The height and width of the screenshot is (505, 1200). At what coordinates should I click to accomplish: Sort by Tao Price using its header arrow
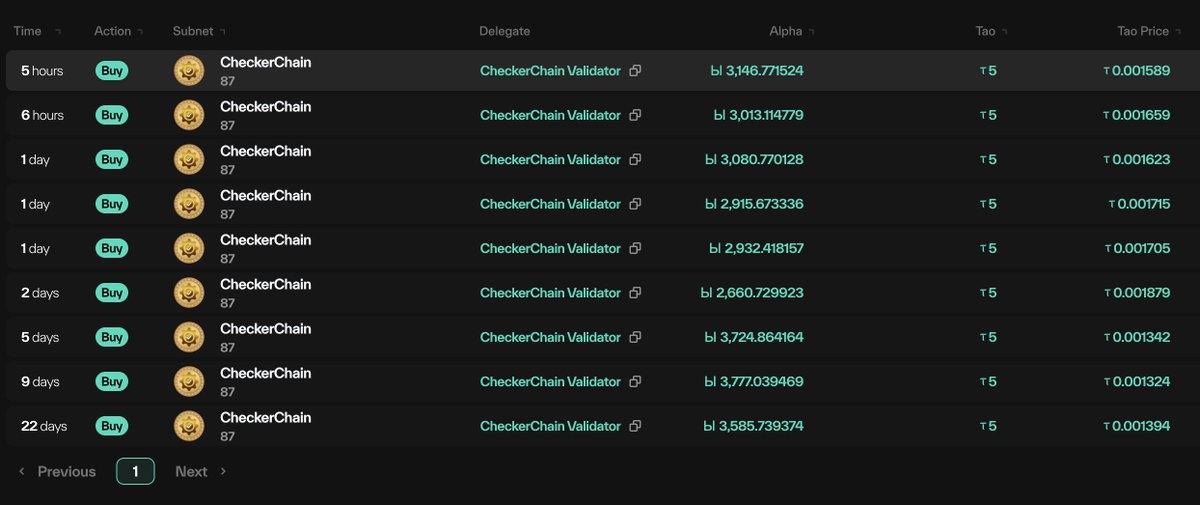(1178, 32)
